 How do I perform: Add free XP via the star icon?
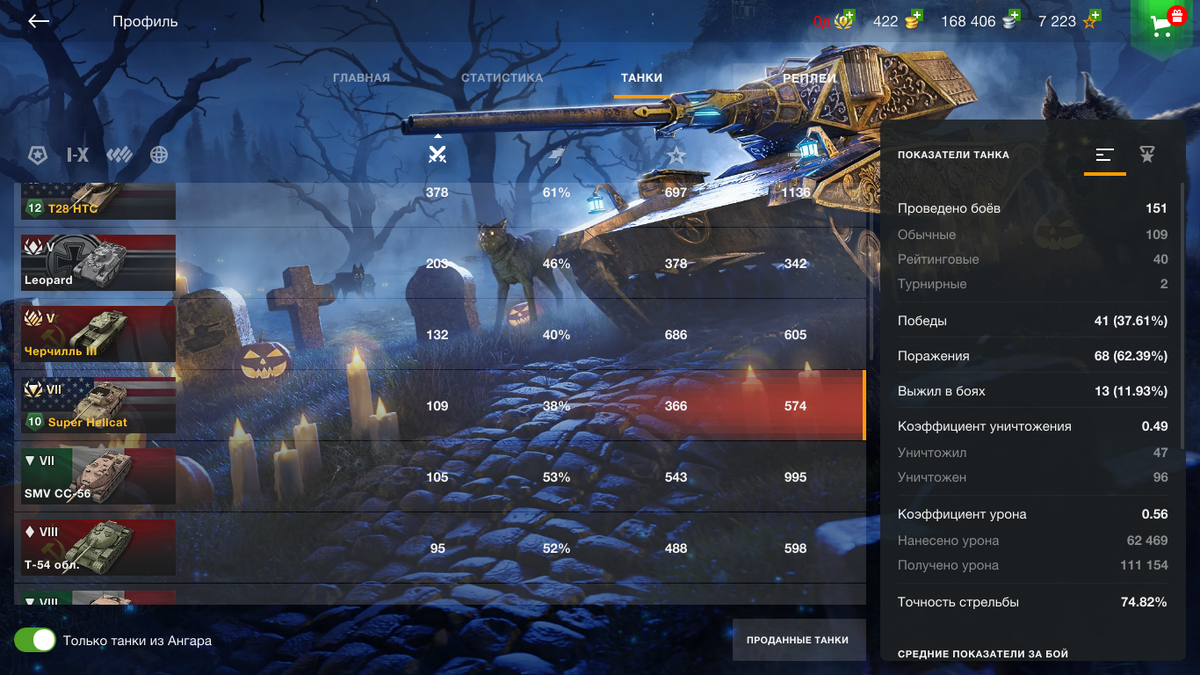click(x=1090, y=20)
